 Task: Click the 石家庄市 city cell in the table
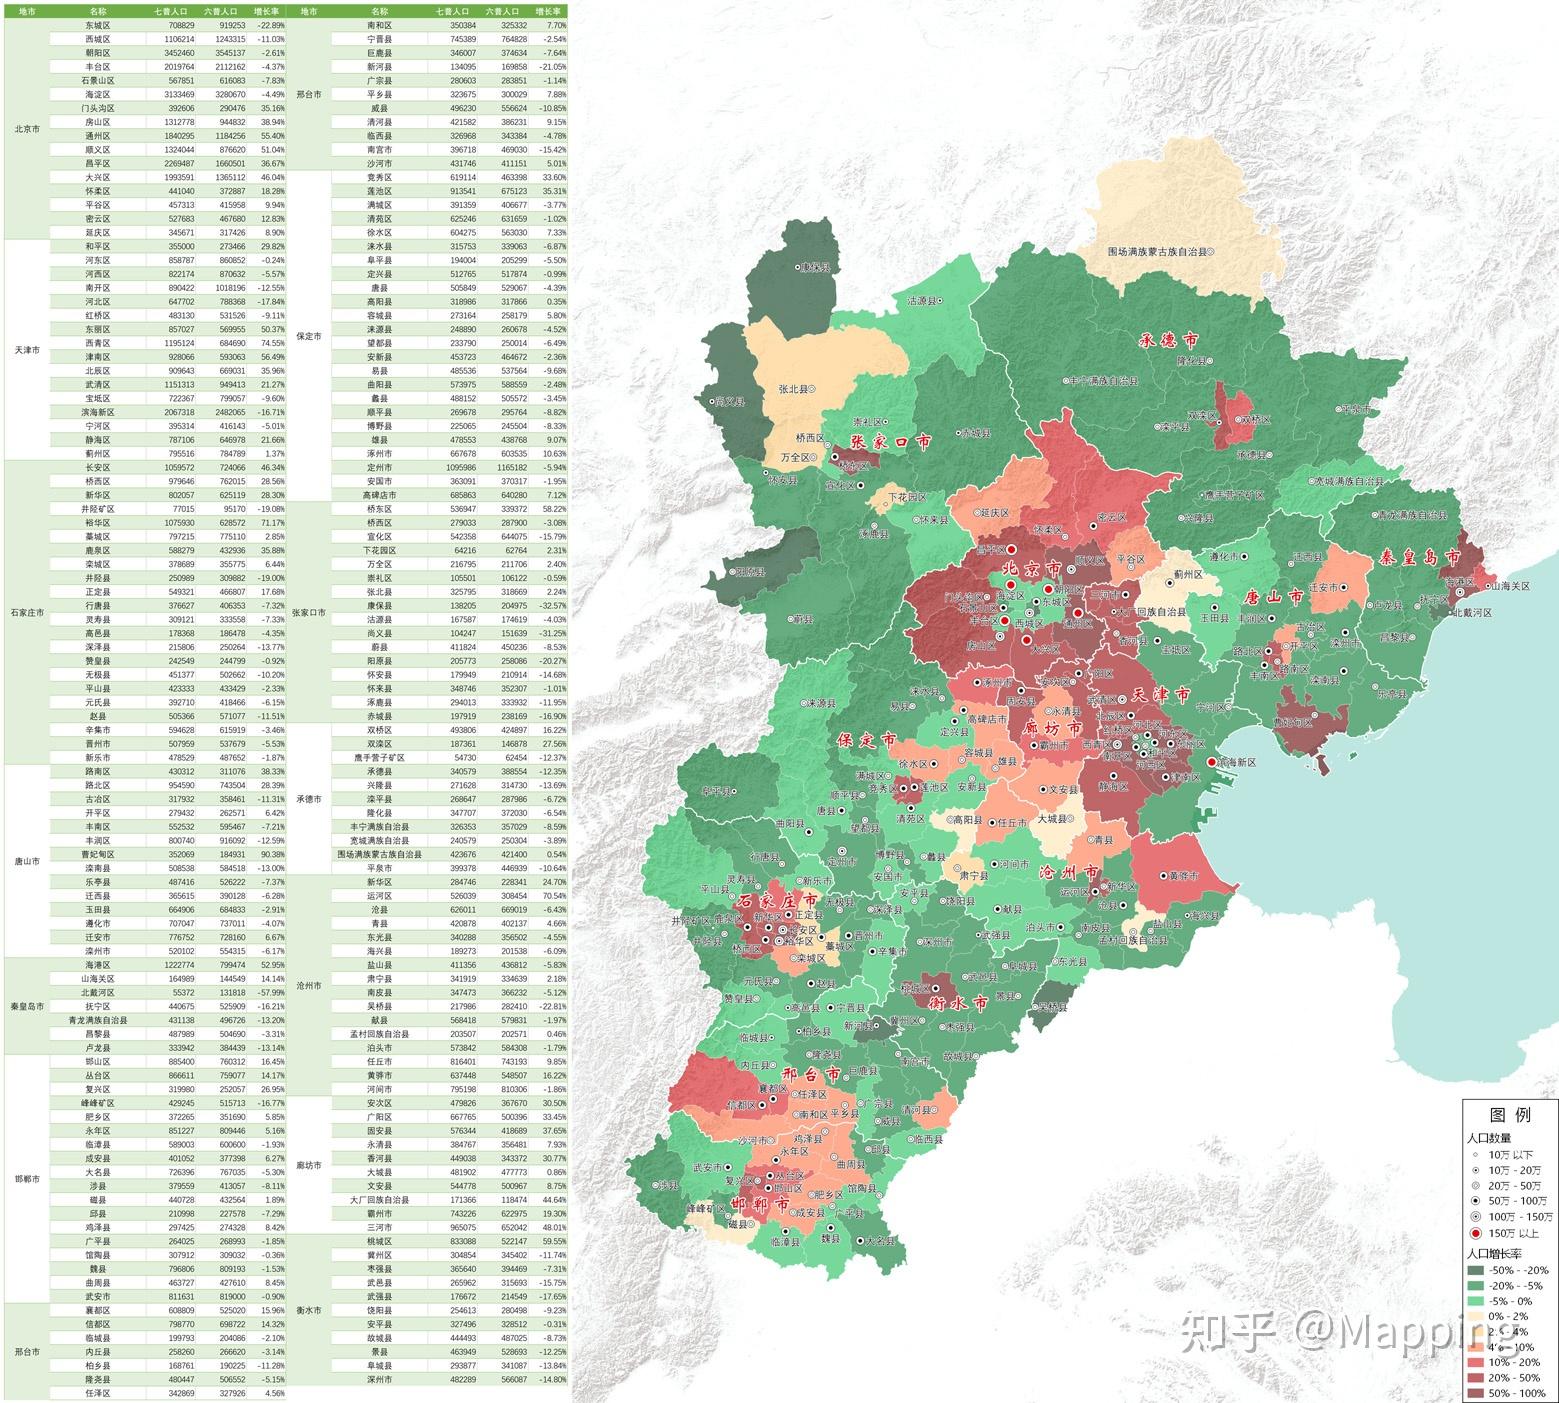pos(27,613)
